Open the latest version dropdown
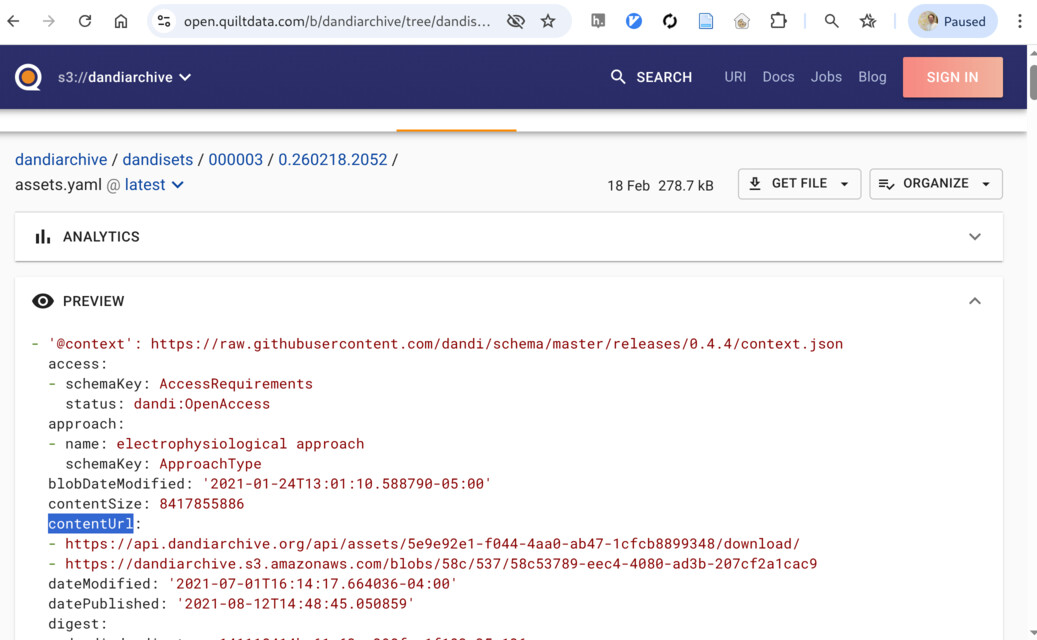 pos(154,184)
